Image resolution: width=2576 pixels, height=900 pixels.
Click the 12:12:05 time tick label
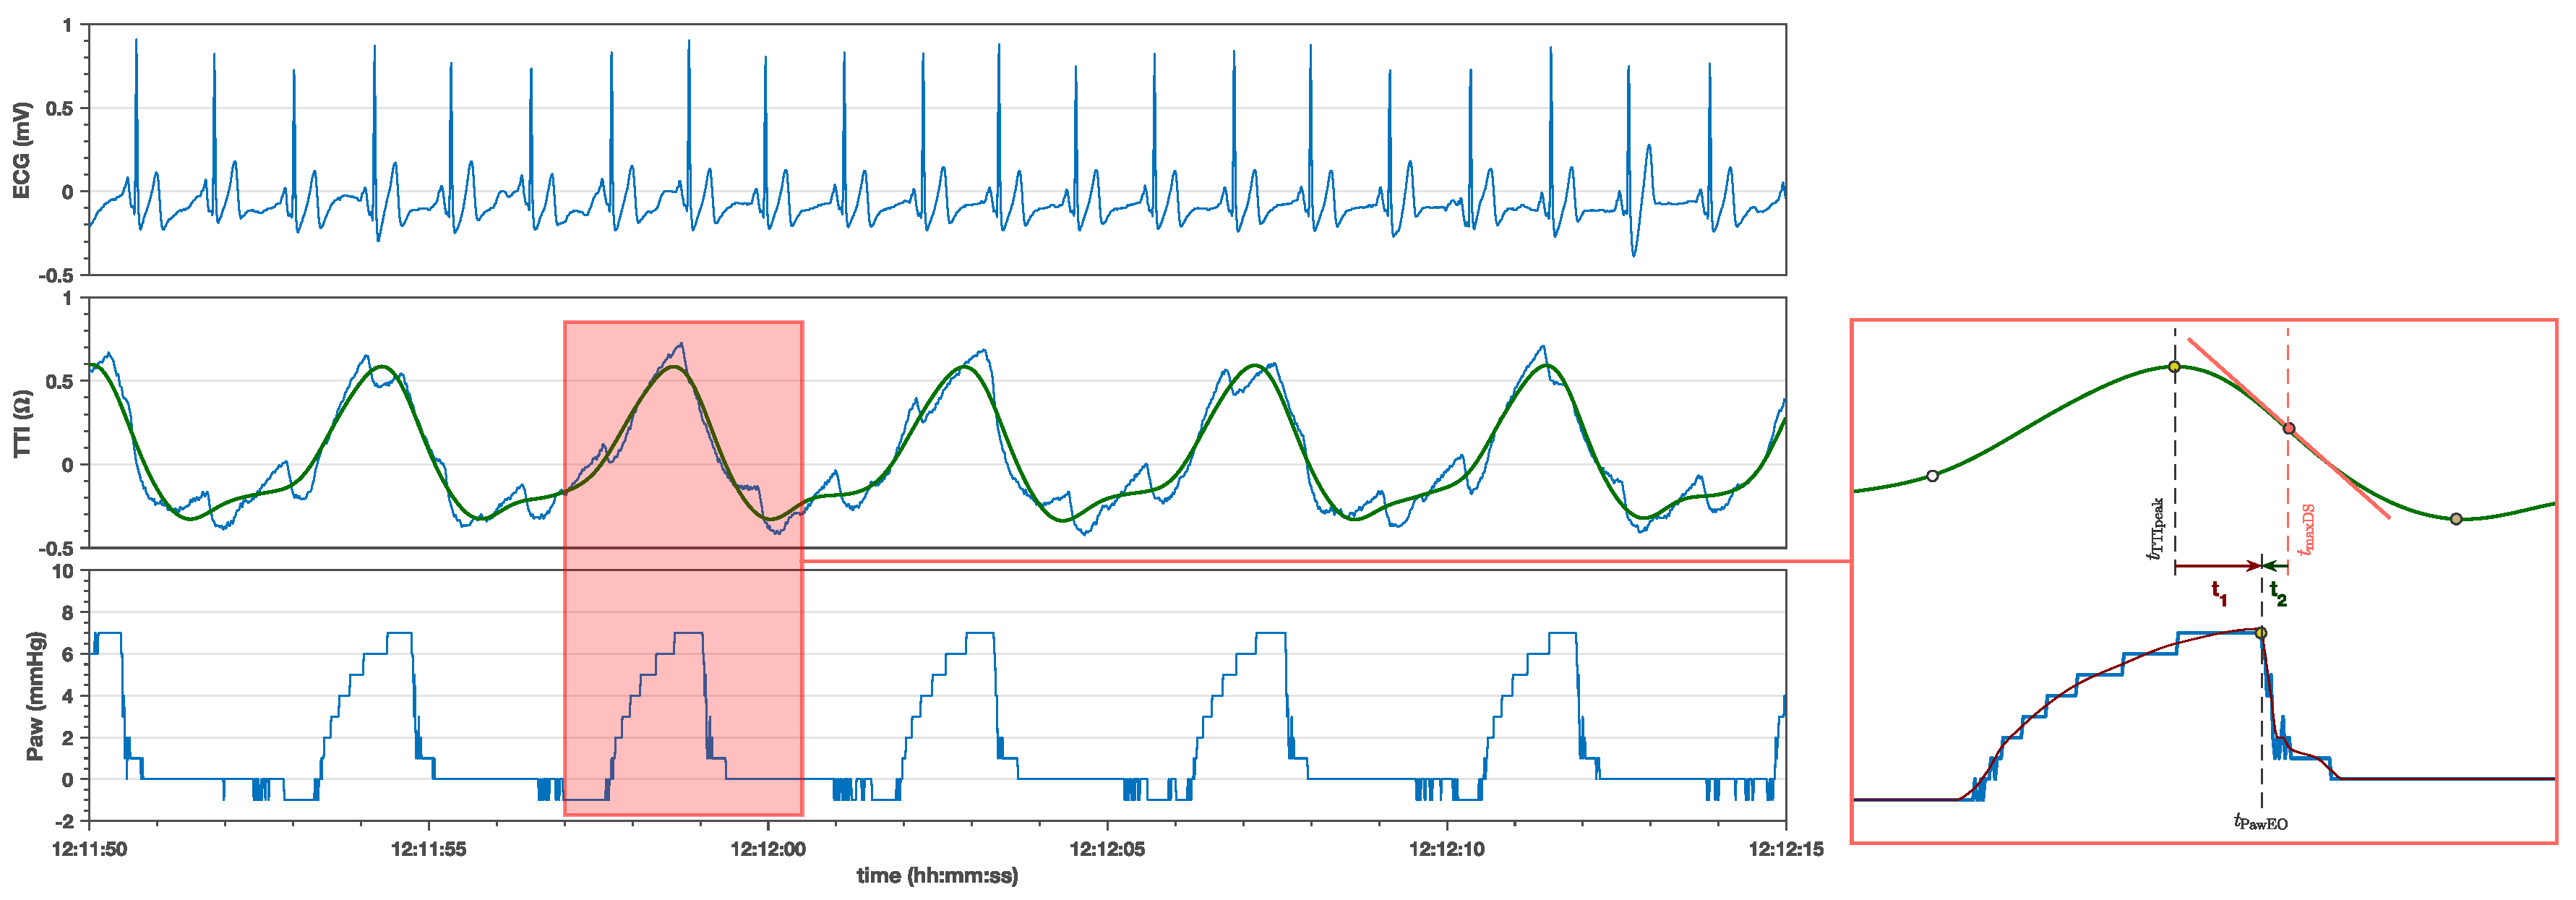[x=1107, y=850]
